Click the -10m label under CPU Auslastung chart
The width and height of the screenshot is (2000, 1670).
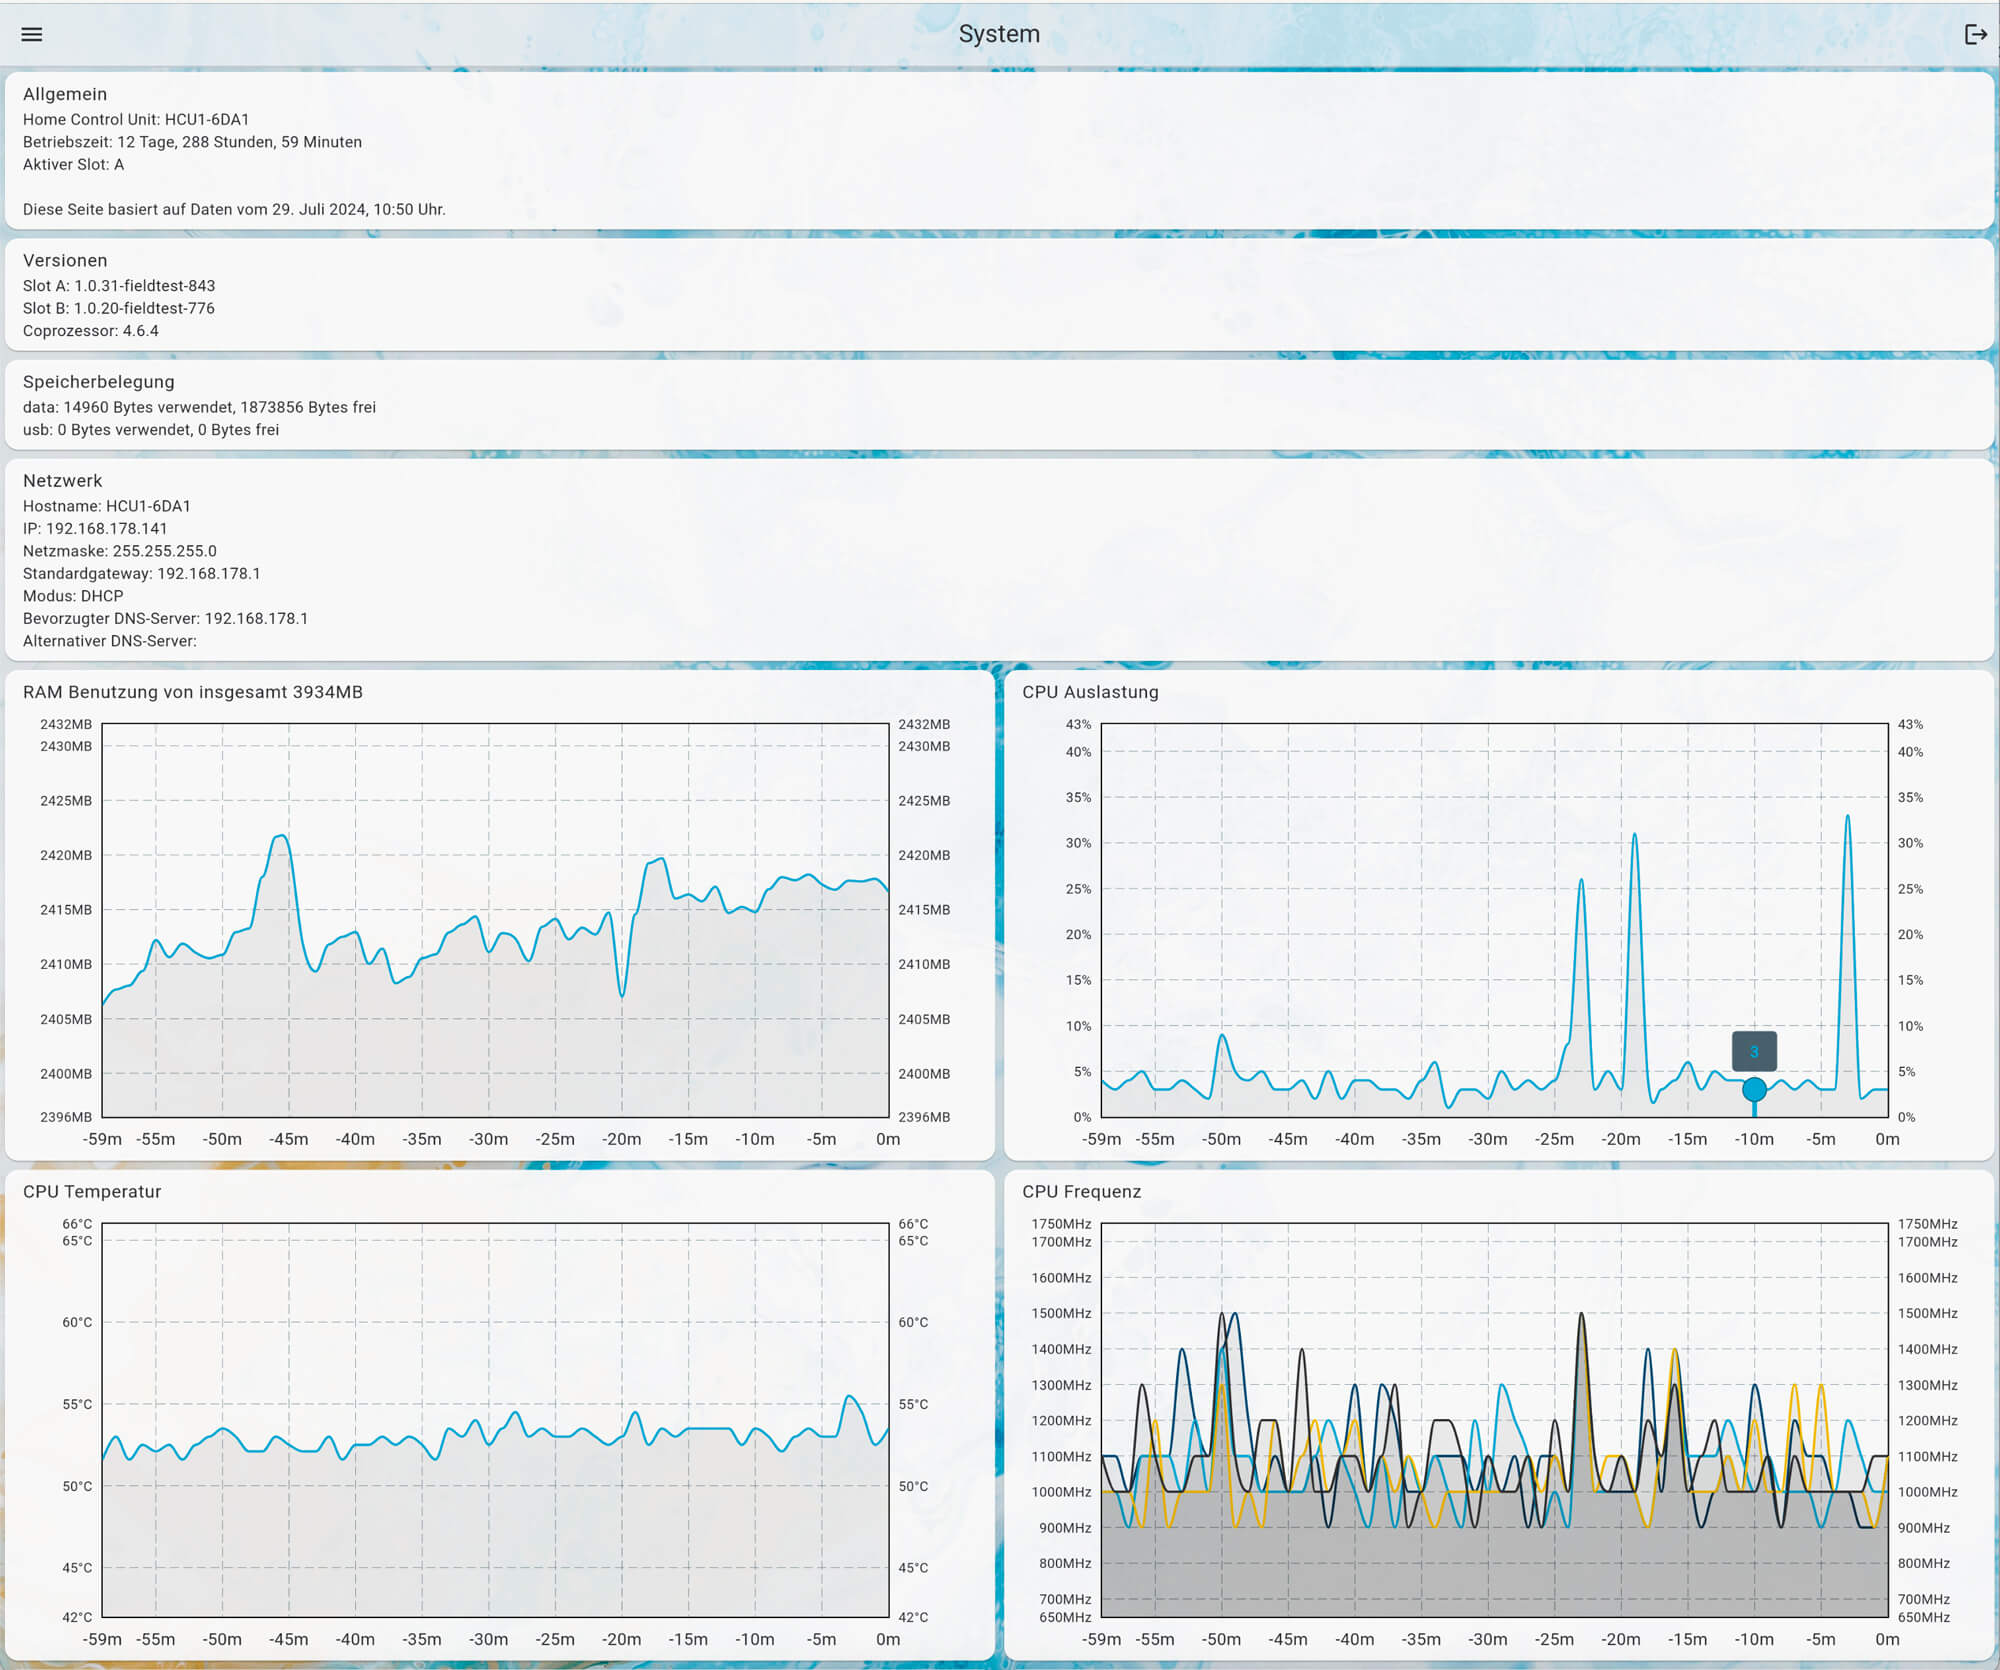pos(1754,1140)
